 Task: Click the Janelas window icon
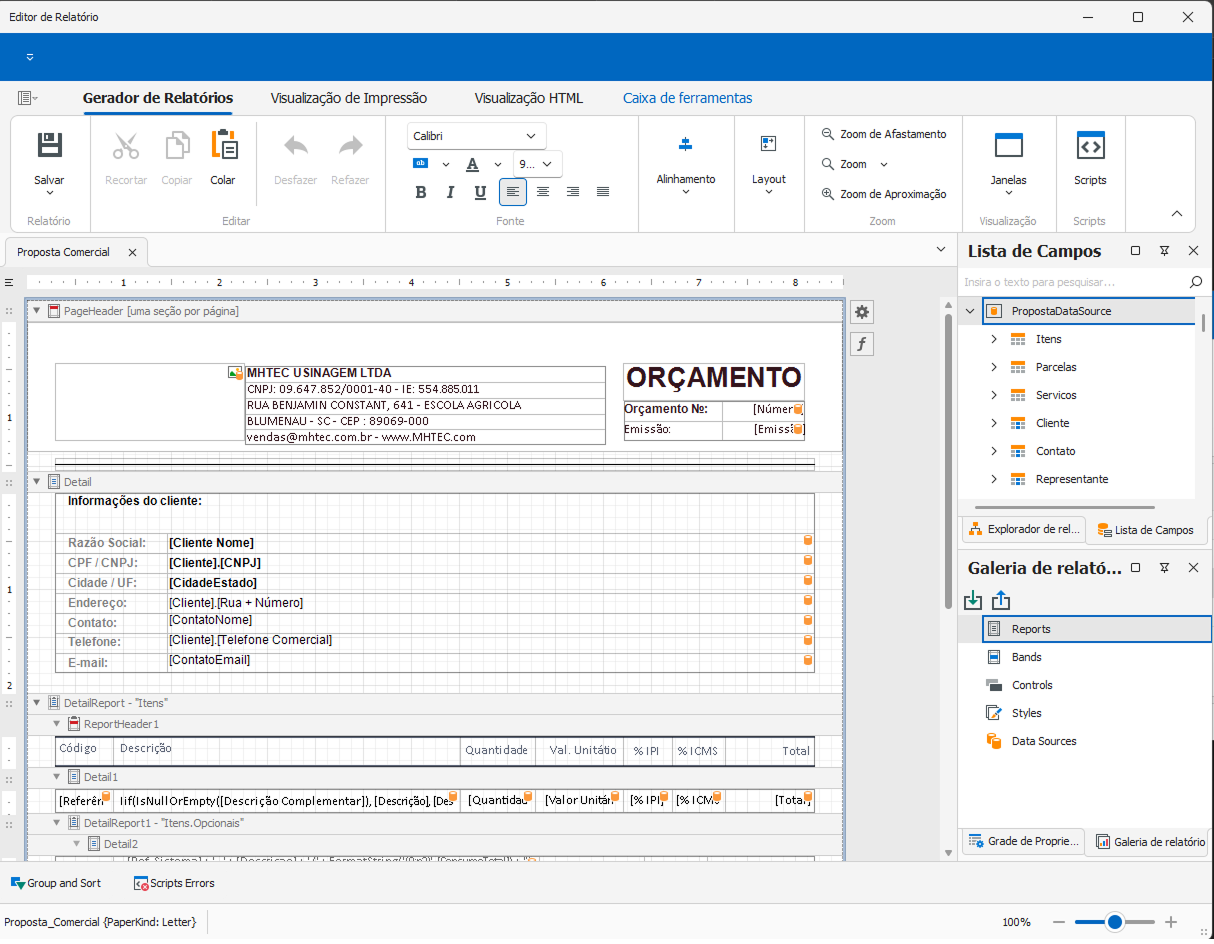pos(1008,146)
